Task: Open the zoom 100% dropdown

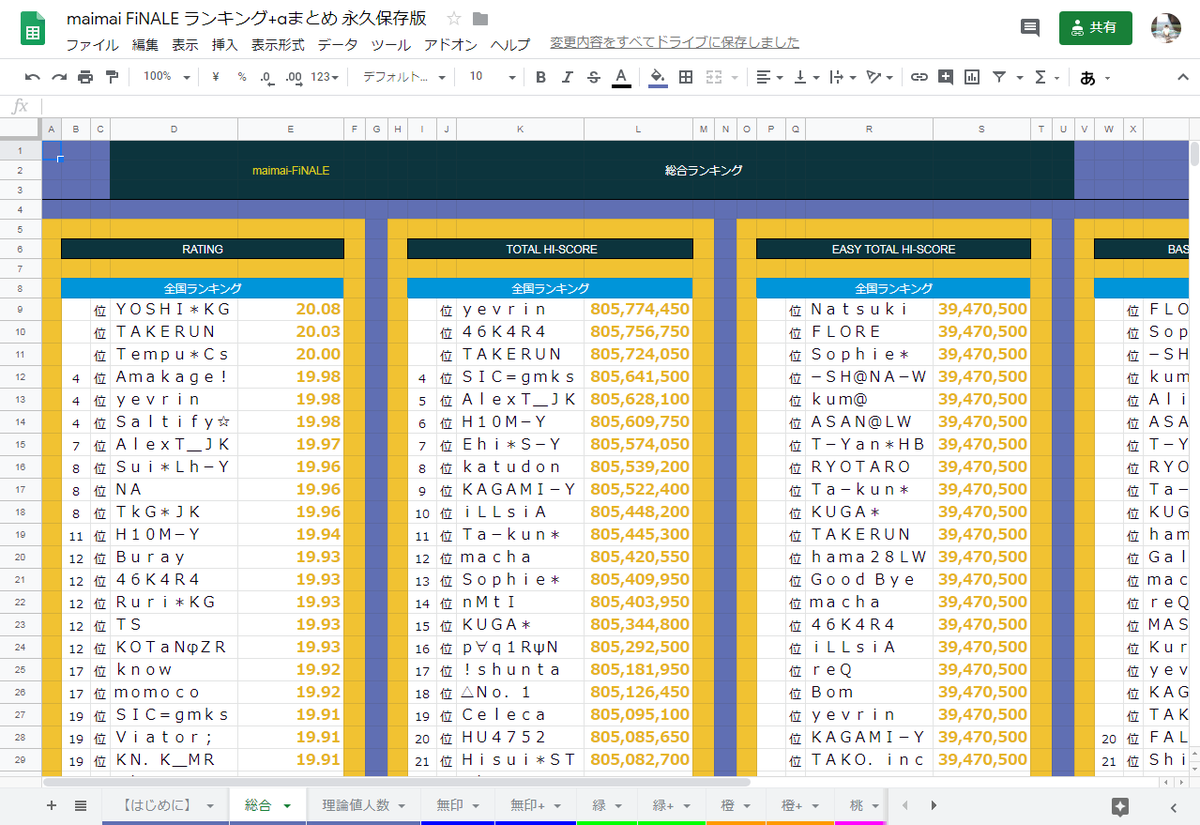Action: click(x=165, y=77)
